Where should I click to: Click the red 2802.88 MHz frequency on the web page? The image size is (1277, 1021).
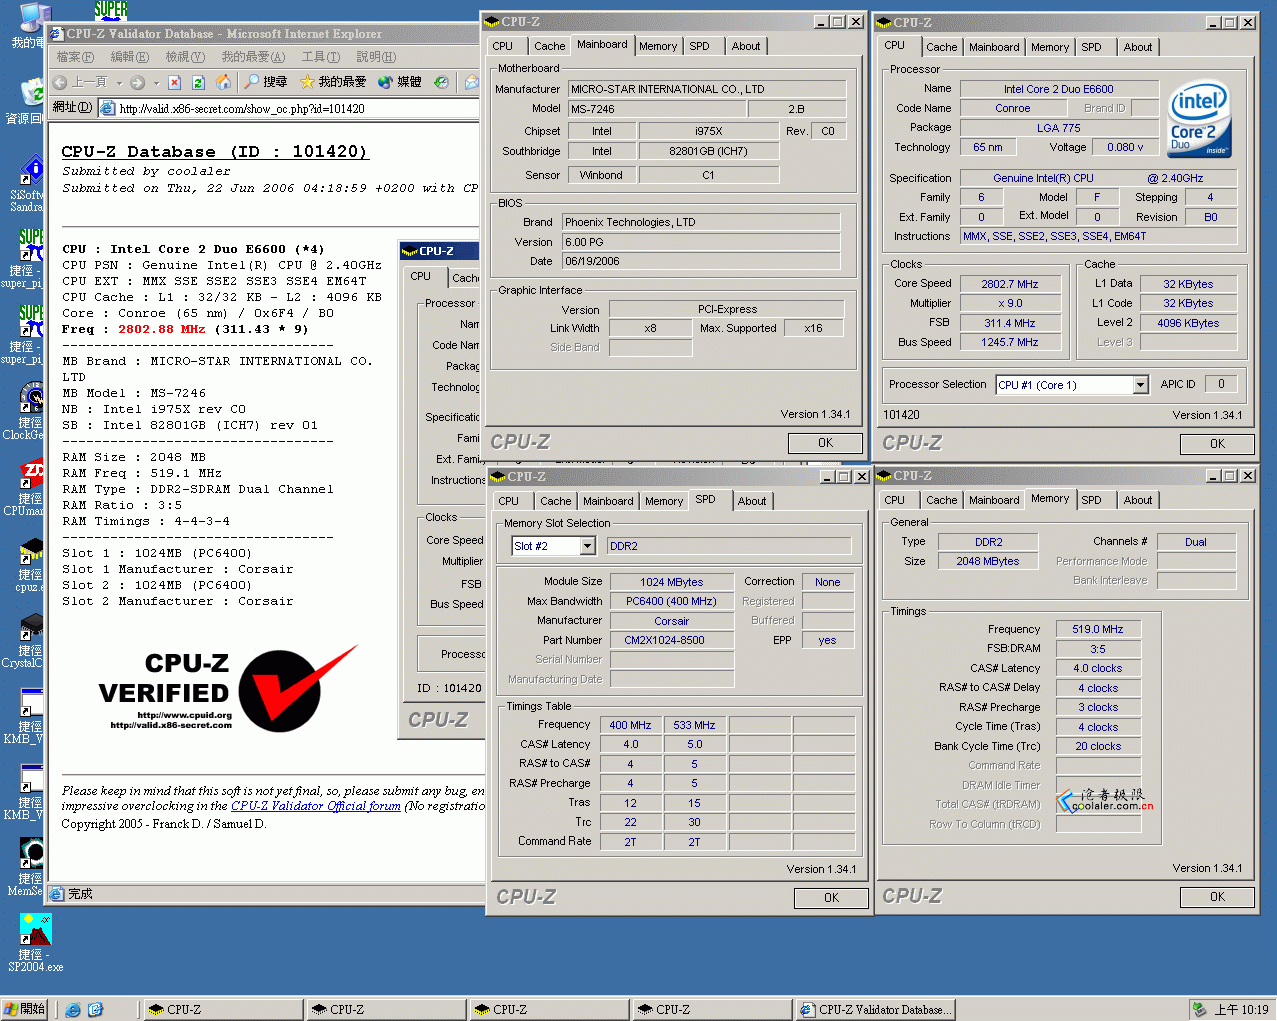coord(162,329)
